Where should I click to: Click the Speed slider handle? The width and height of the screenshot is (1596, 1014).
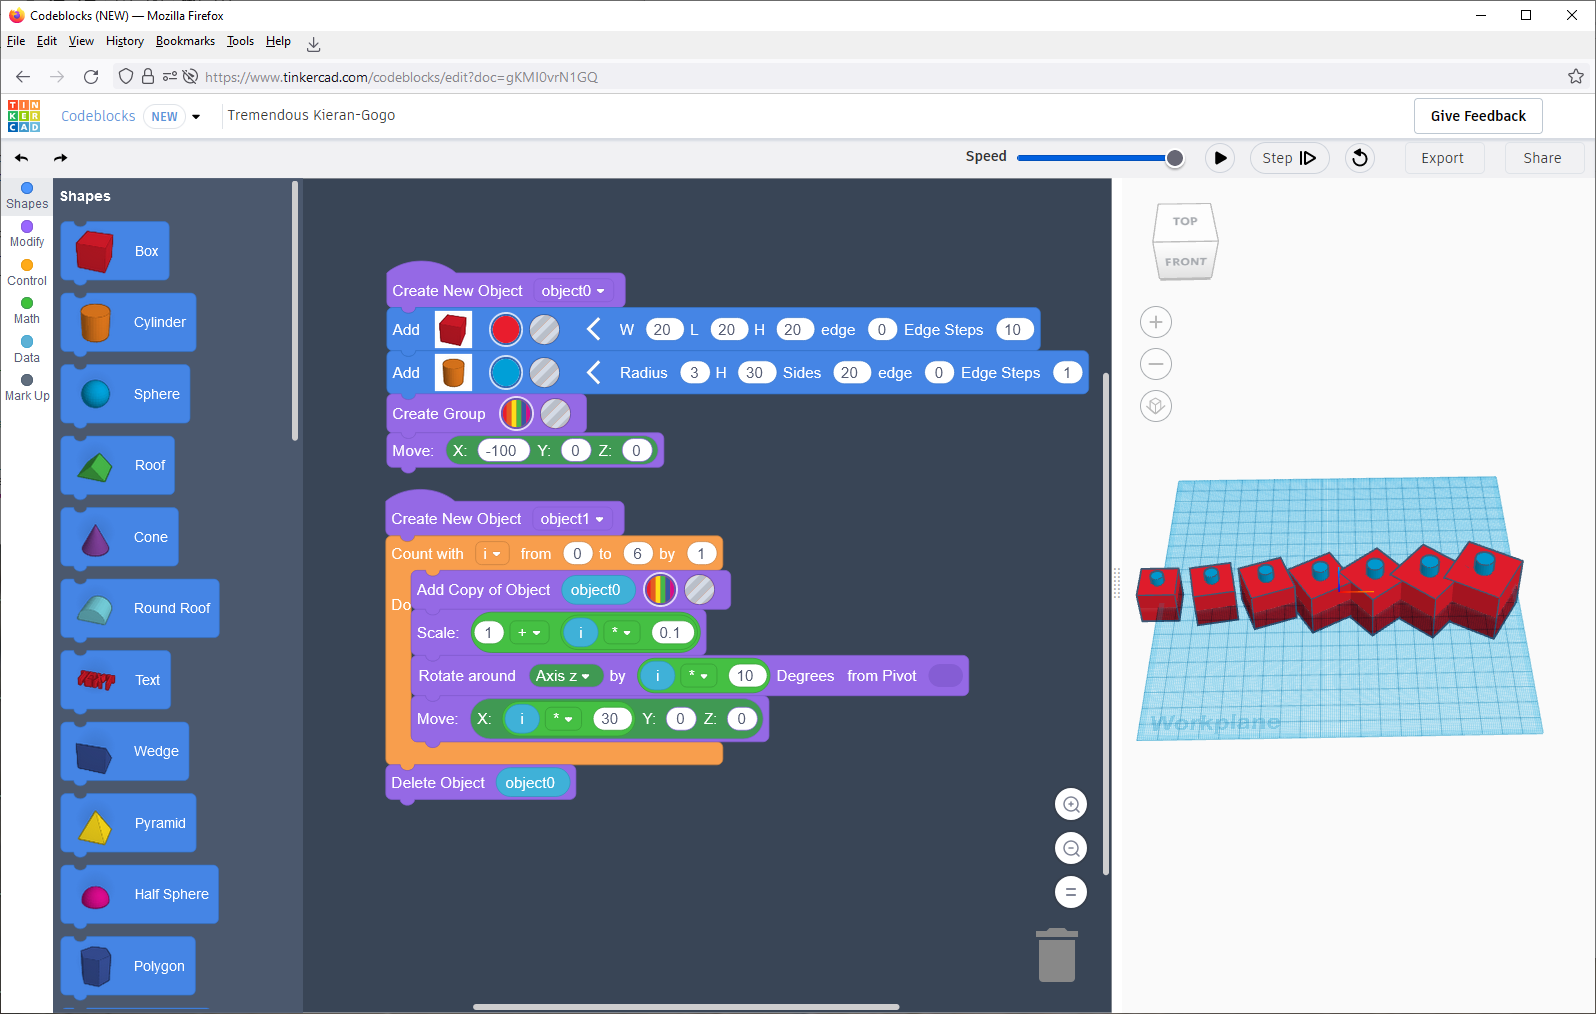[x=1175, y=158]
